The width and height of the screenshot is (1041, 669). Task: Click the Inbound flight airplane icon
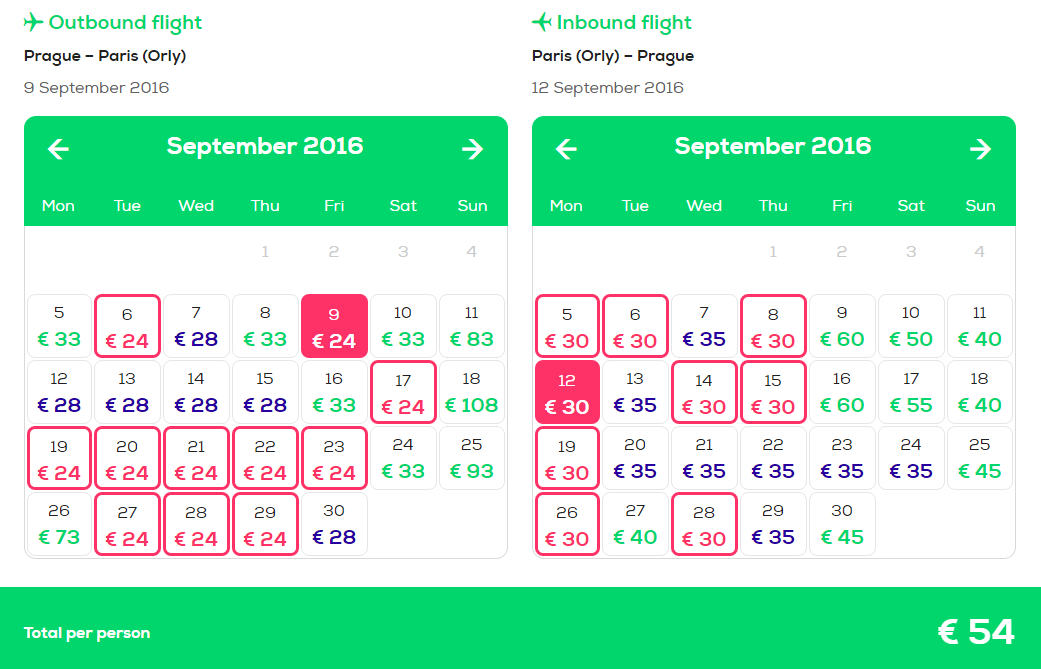pos(542,23)
